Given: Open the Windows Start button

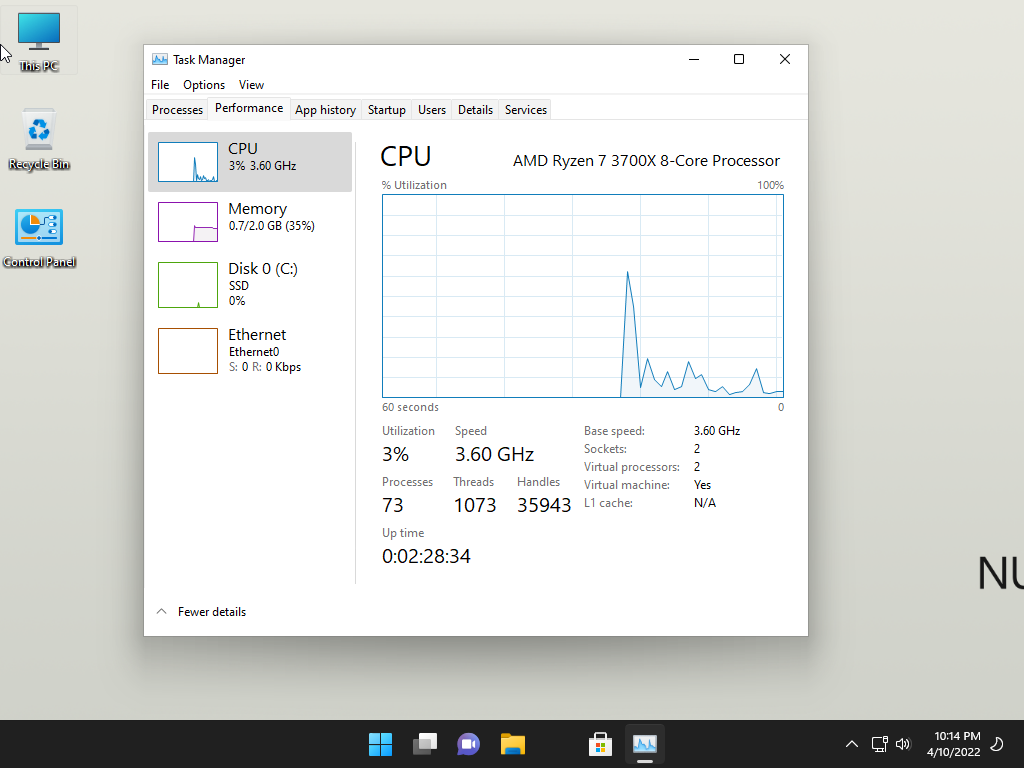Looking at the screenshot, I should (x=380, y=744).
